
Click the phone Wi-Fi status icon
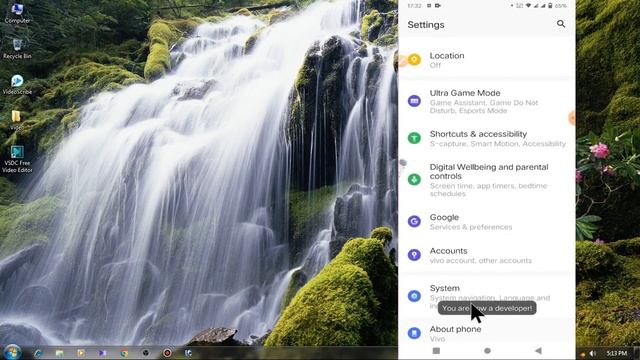pos(528,6)
